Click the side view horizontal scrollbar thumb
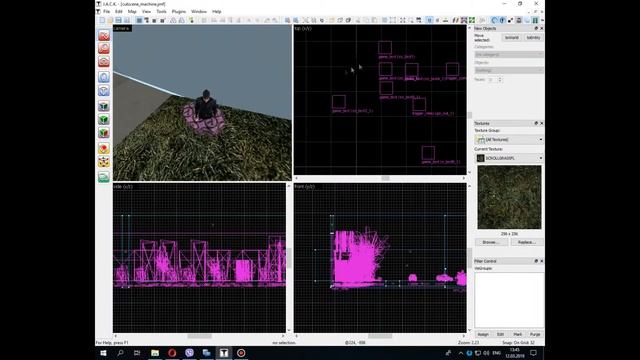The image size is (640, 360). coord(199,336)
